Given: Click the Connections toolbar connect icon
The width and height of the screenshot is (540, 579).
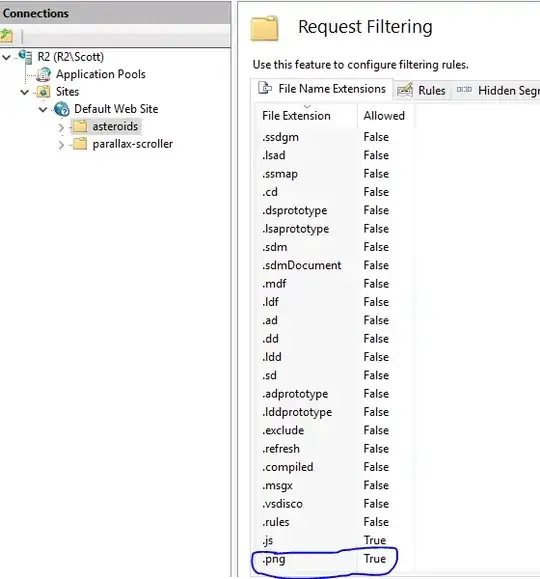Looking at the screenshot, I should [x=6, y=35].
